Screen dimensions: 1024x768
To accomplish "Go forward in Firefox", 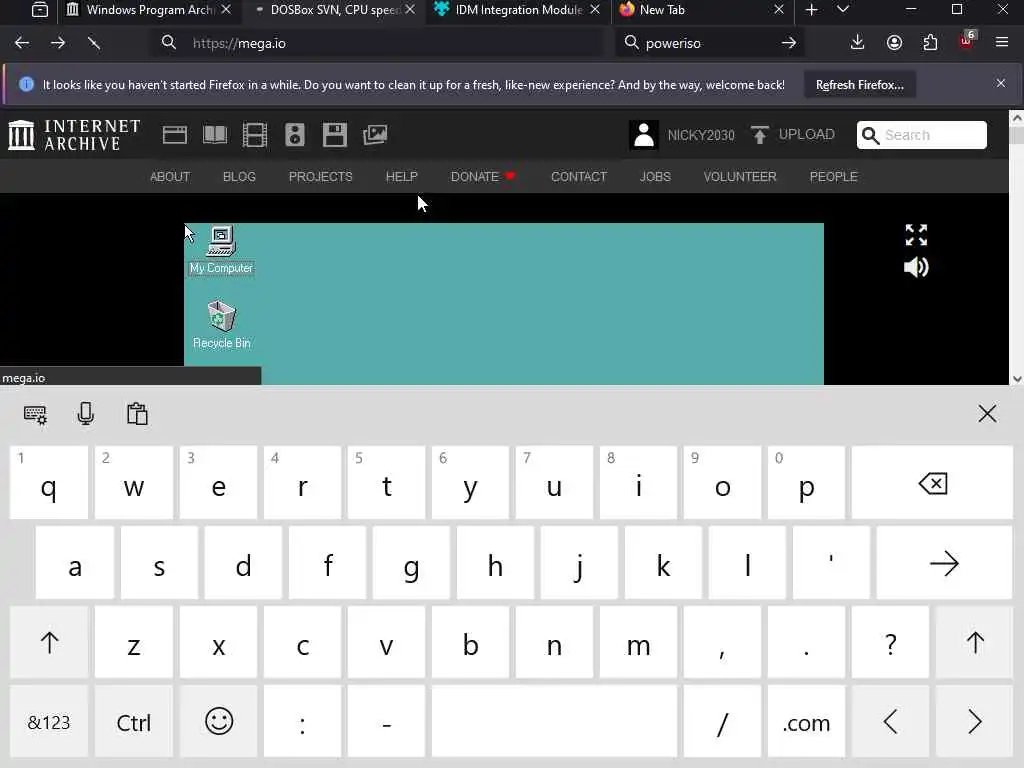I will pos(58,43).
